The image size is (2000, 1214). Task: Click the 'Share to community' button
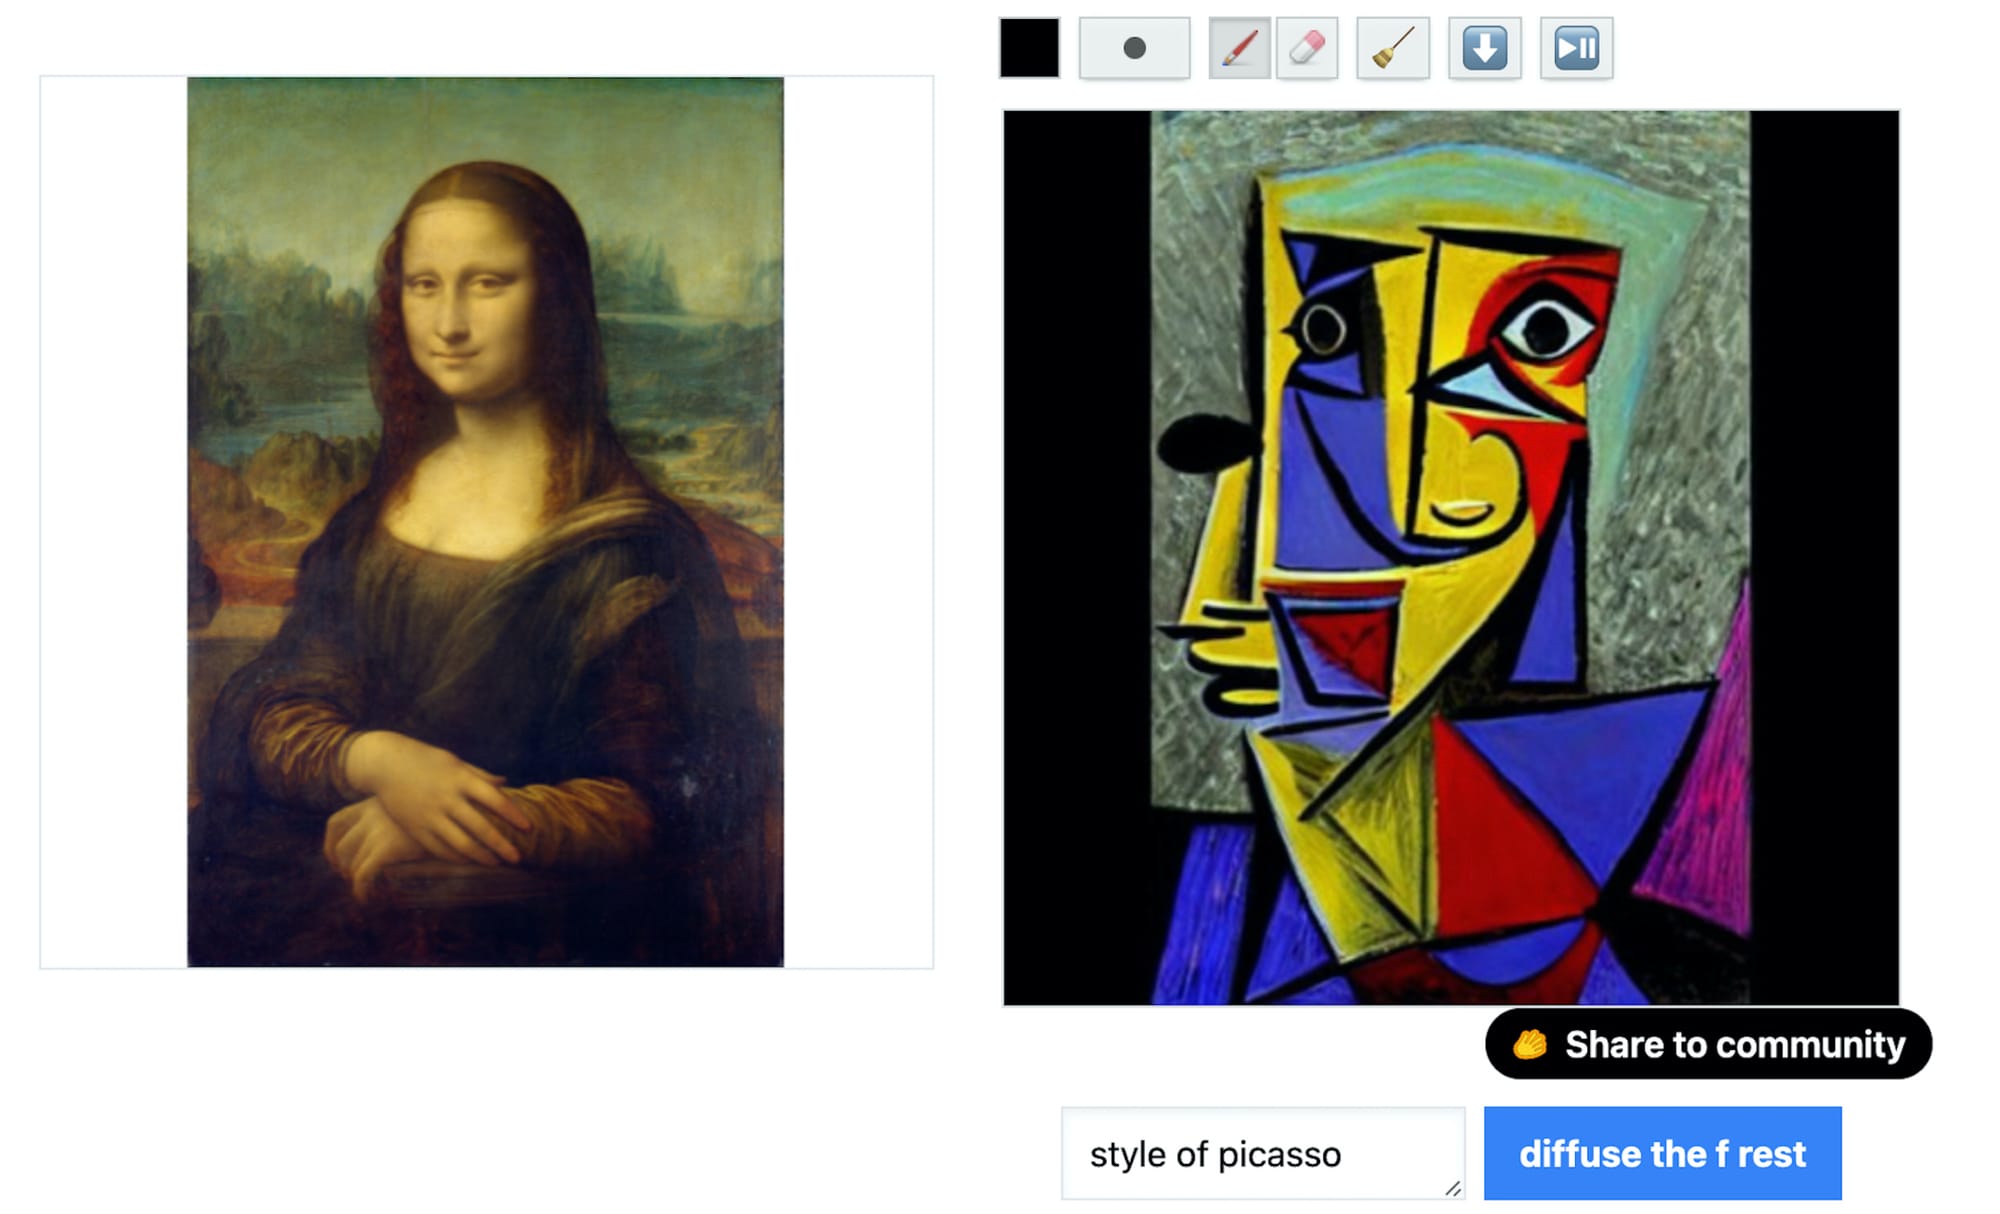(1708, 1044)
